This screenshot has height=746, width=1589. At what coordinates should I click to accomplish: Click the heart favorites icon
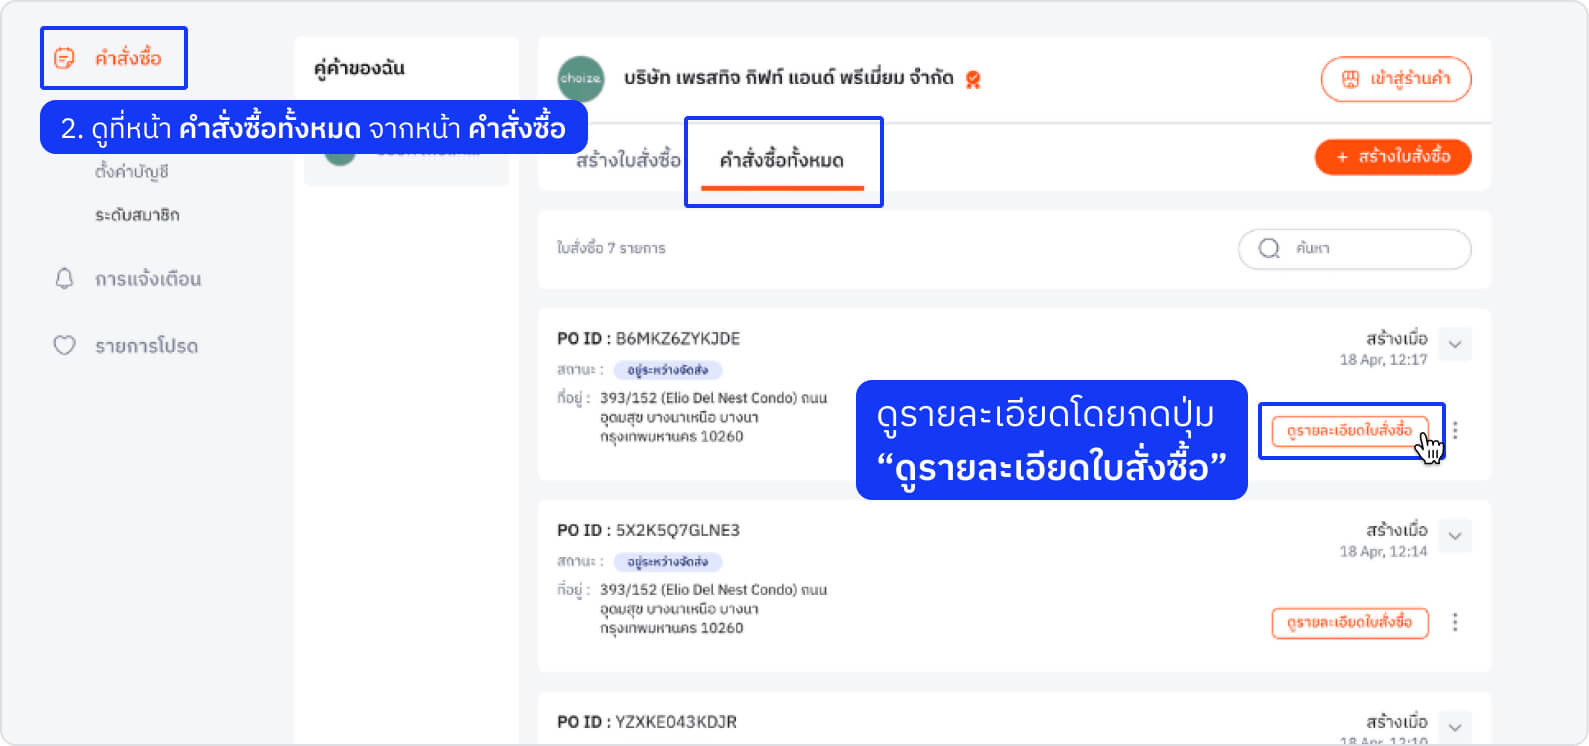(x=64, y=346)
